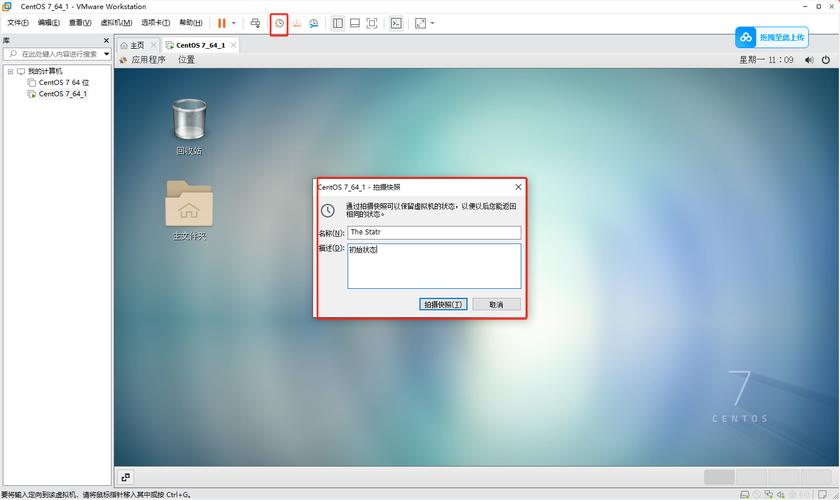Select CentOS 7 64 位 in library
The height and width of the screenshot is (500, 840).
coord(64,83)
